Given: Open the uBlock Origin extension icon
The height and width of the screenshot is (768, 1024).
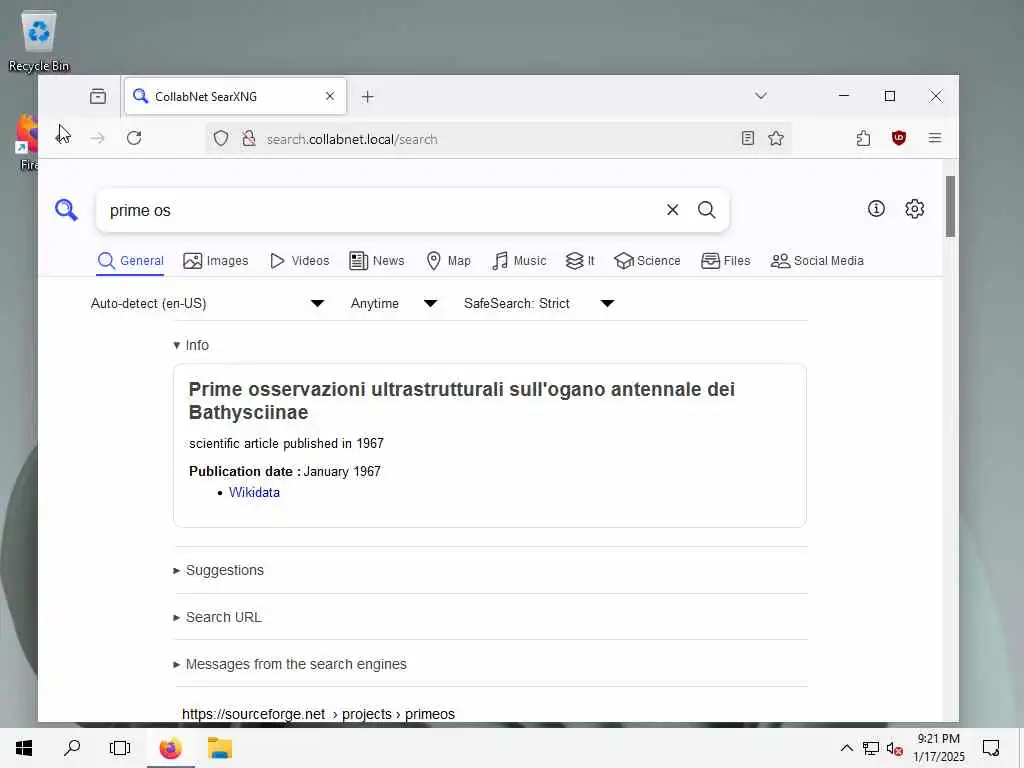Looking at the screenshot, I should [899, 138].
